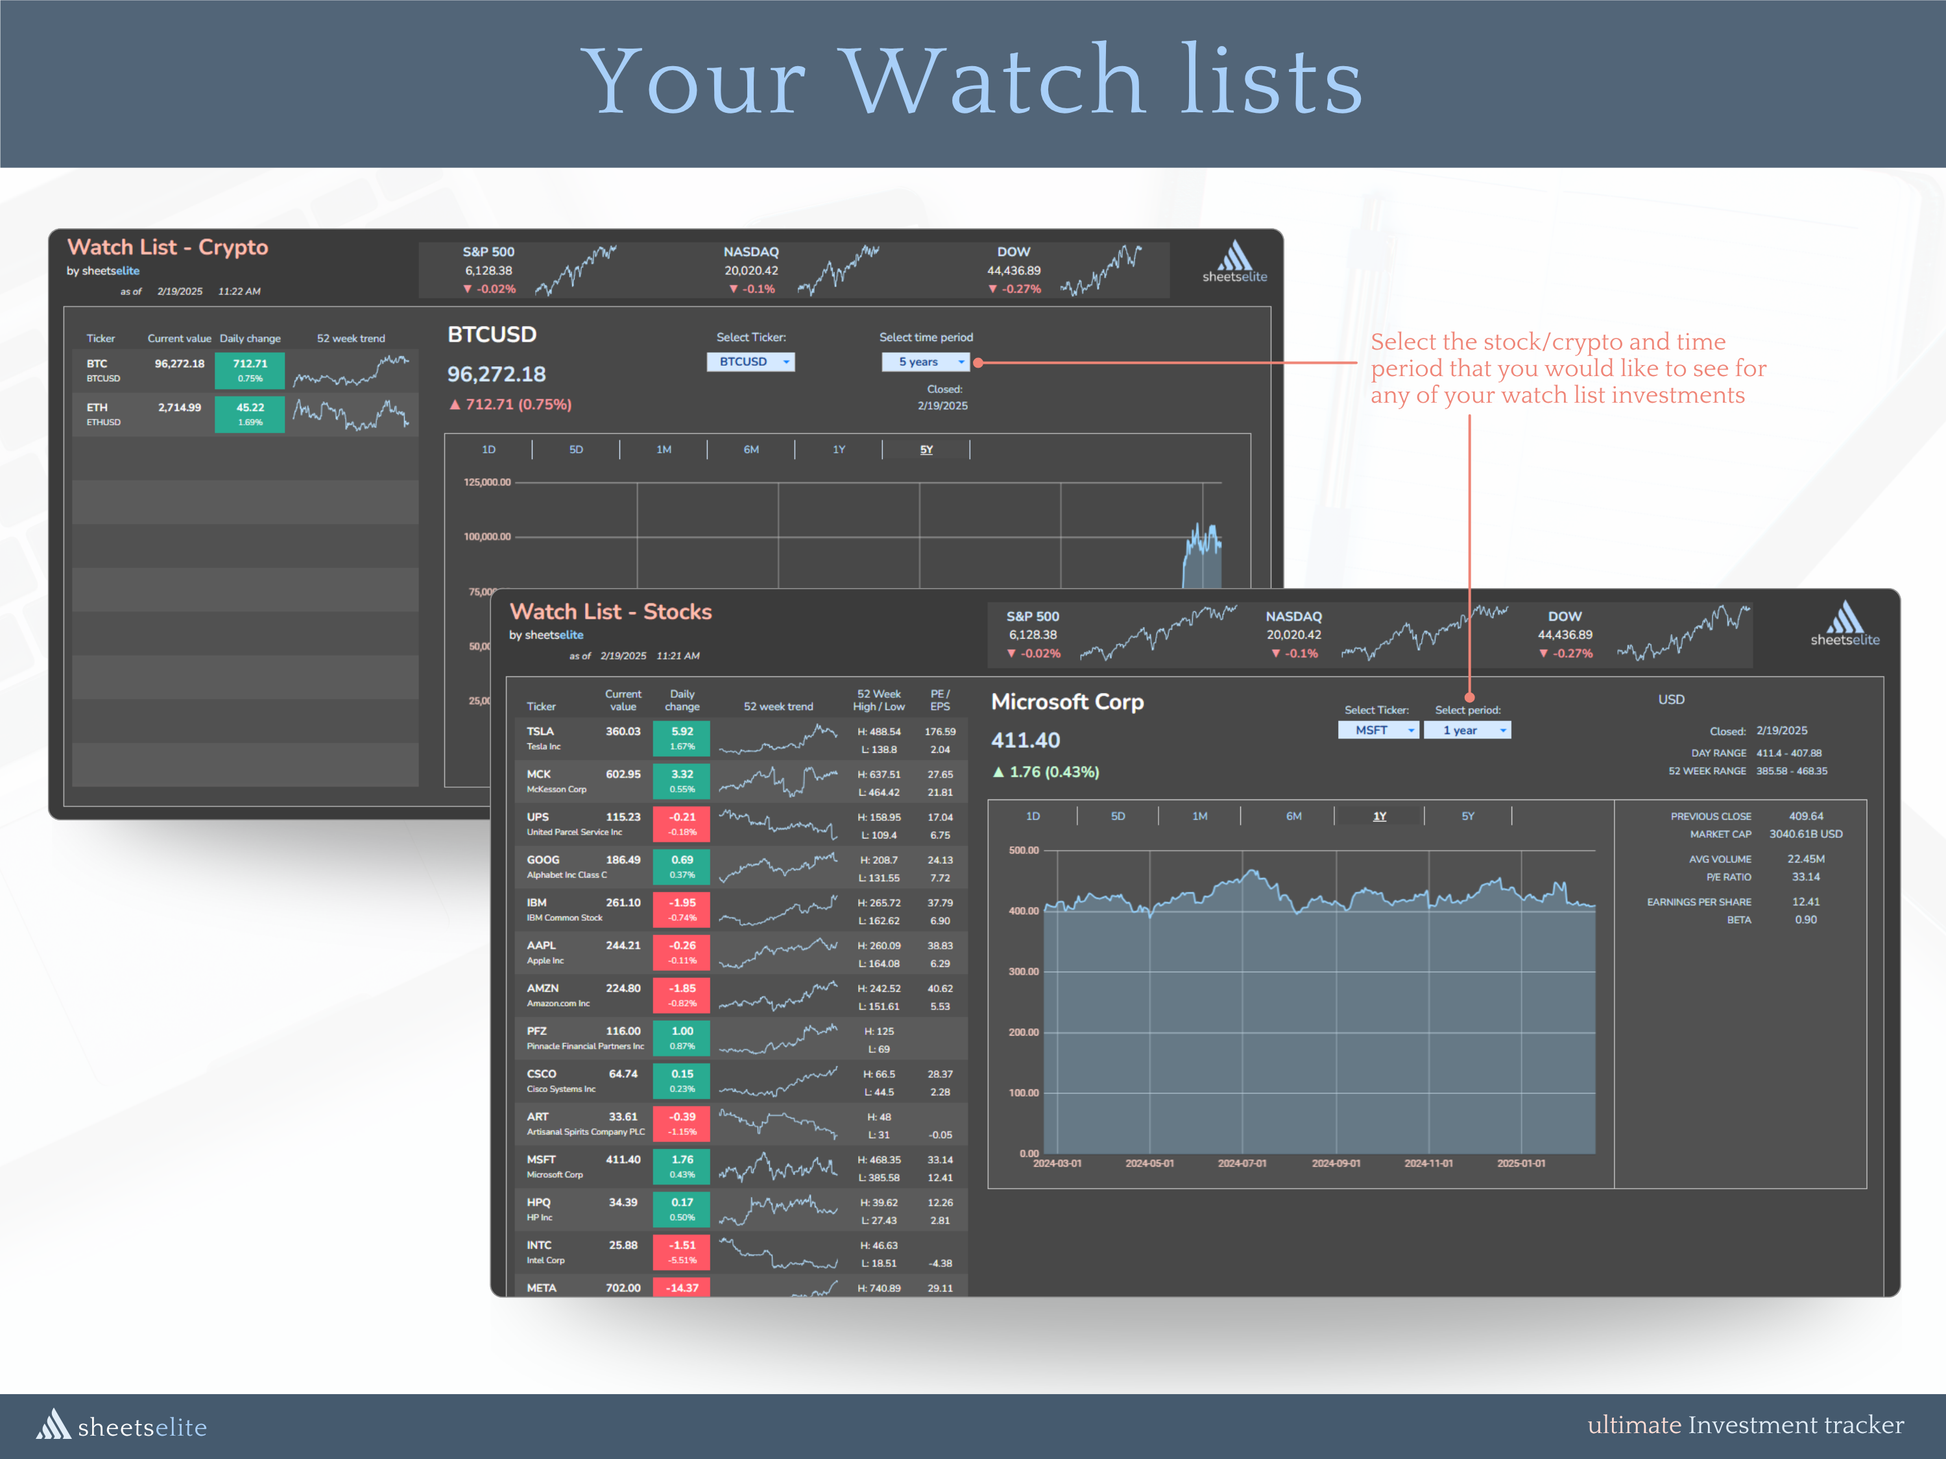Select the 1M tab in Microsoft chart
Screen dimensions: 1946x1459
[1200, 816]
